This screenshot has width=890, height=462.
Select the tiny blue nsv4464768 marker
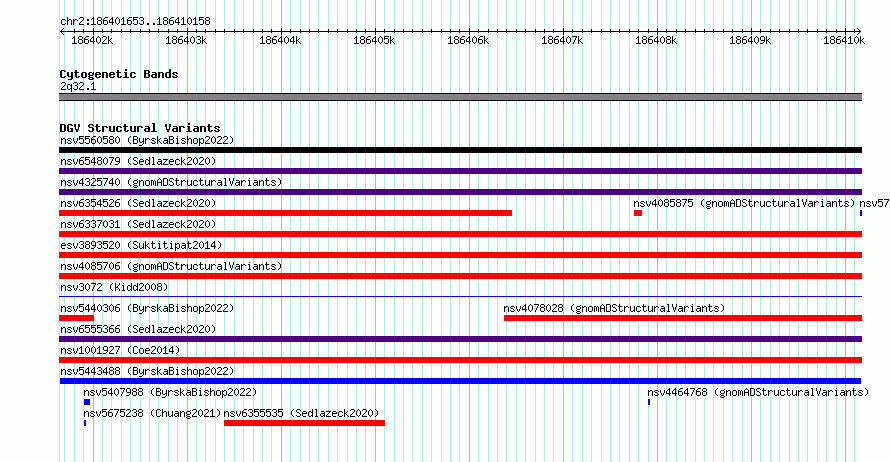click(x=649, y=402)
